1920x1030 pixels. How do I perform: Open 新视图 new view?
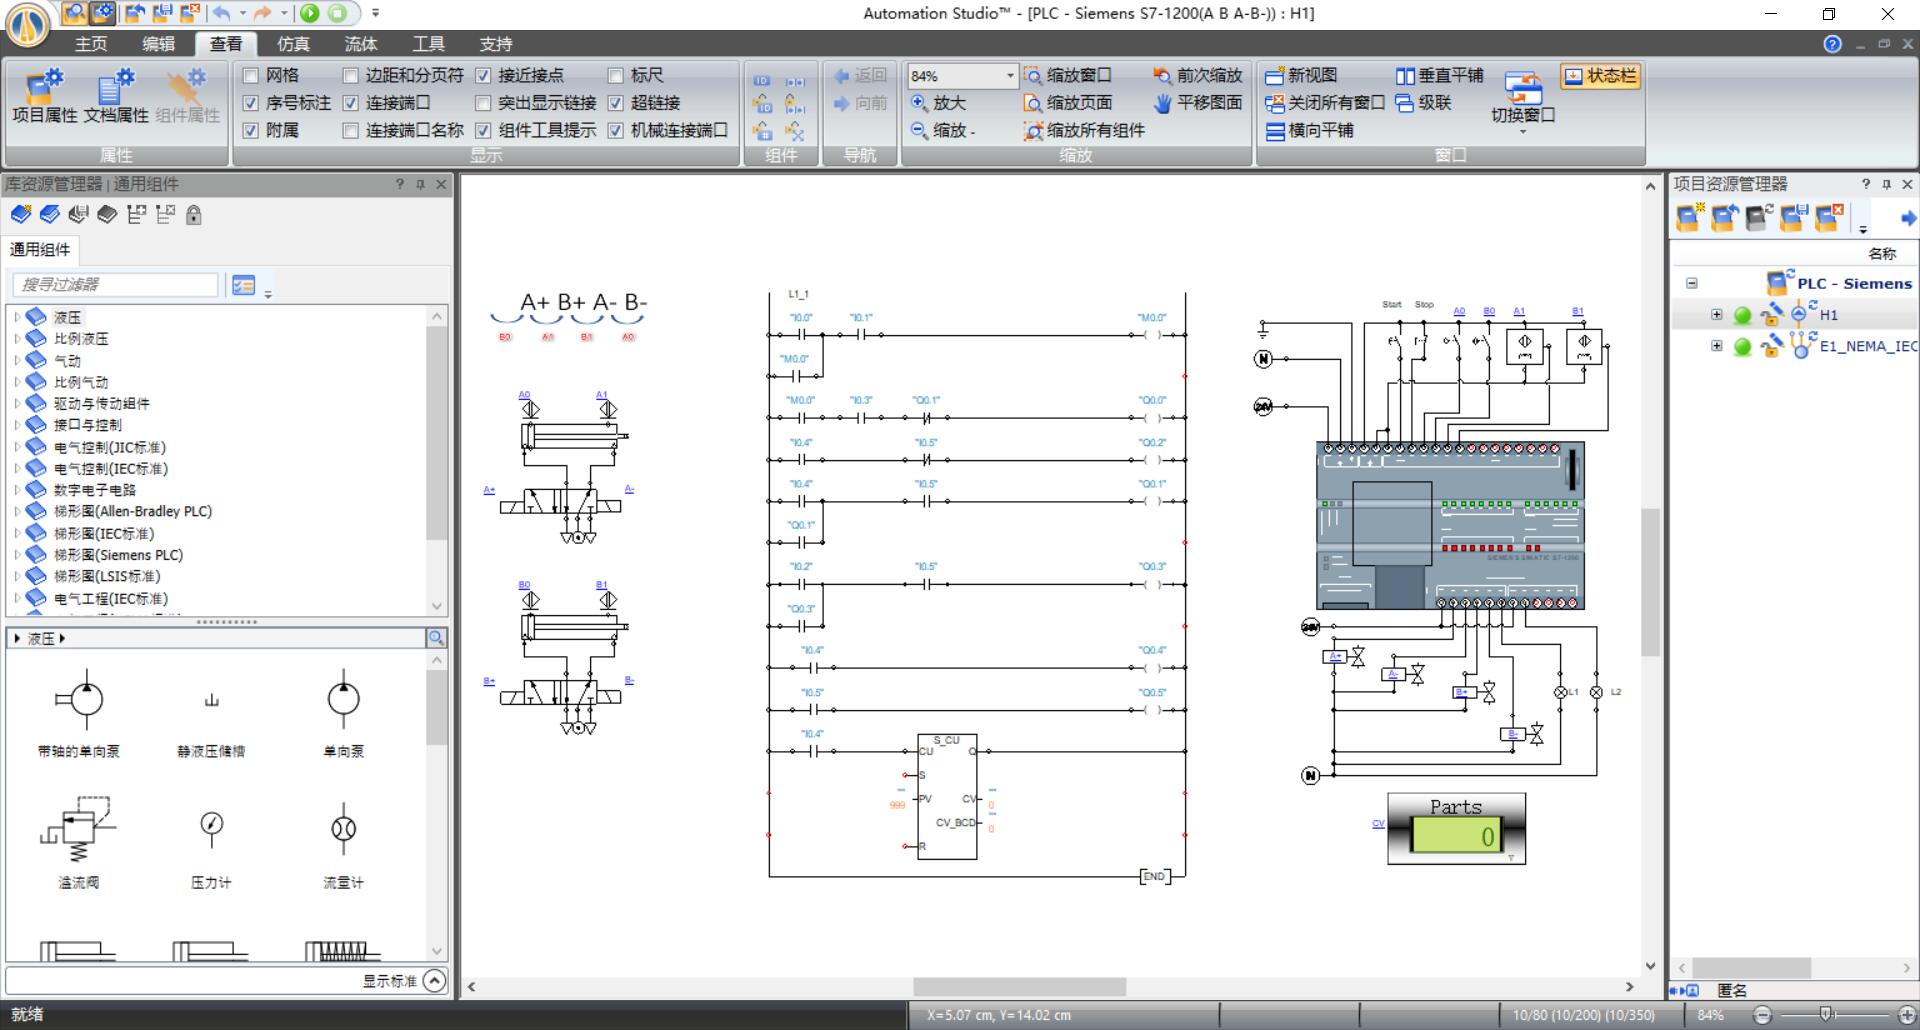click(1301, 76)
